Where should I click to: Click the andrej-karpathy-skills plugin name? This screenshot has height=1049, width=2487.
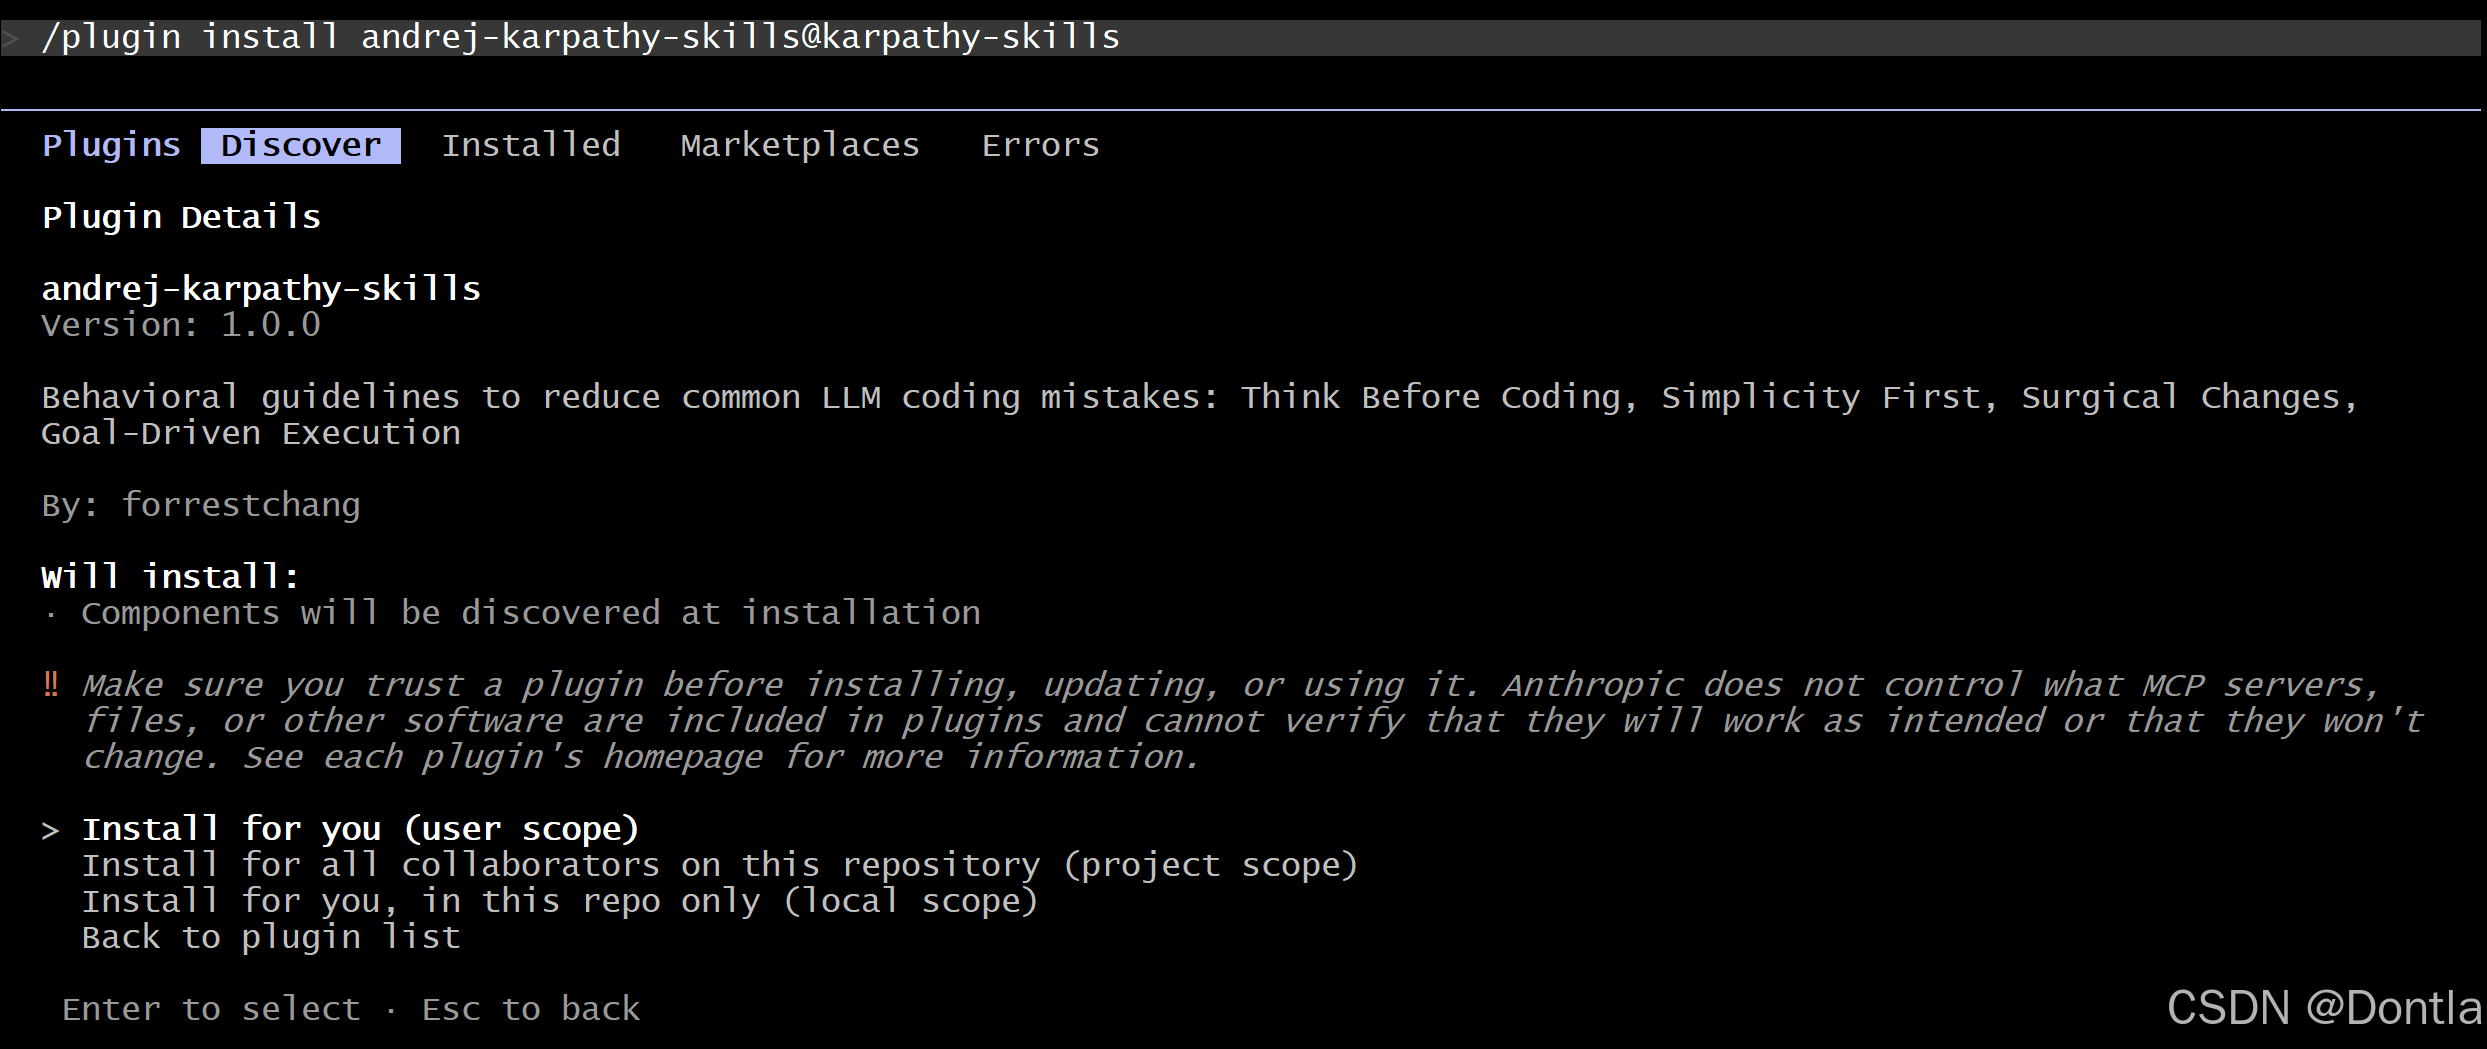(261, 289)
